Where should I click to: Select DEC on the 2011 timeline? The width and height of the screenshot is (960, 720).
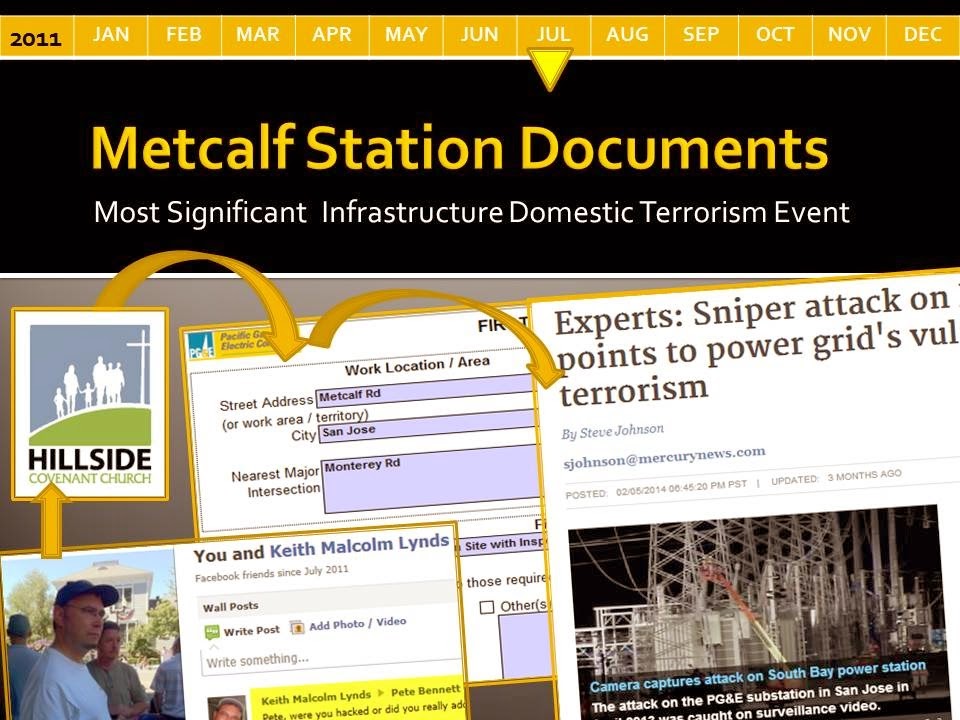[923, 35]
